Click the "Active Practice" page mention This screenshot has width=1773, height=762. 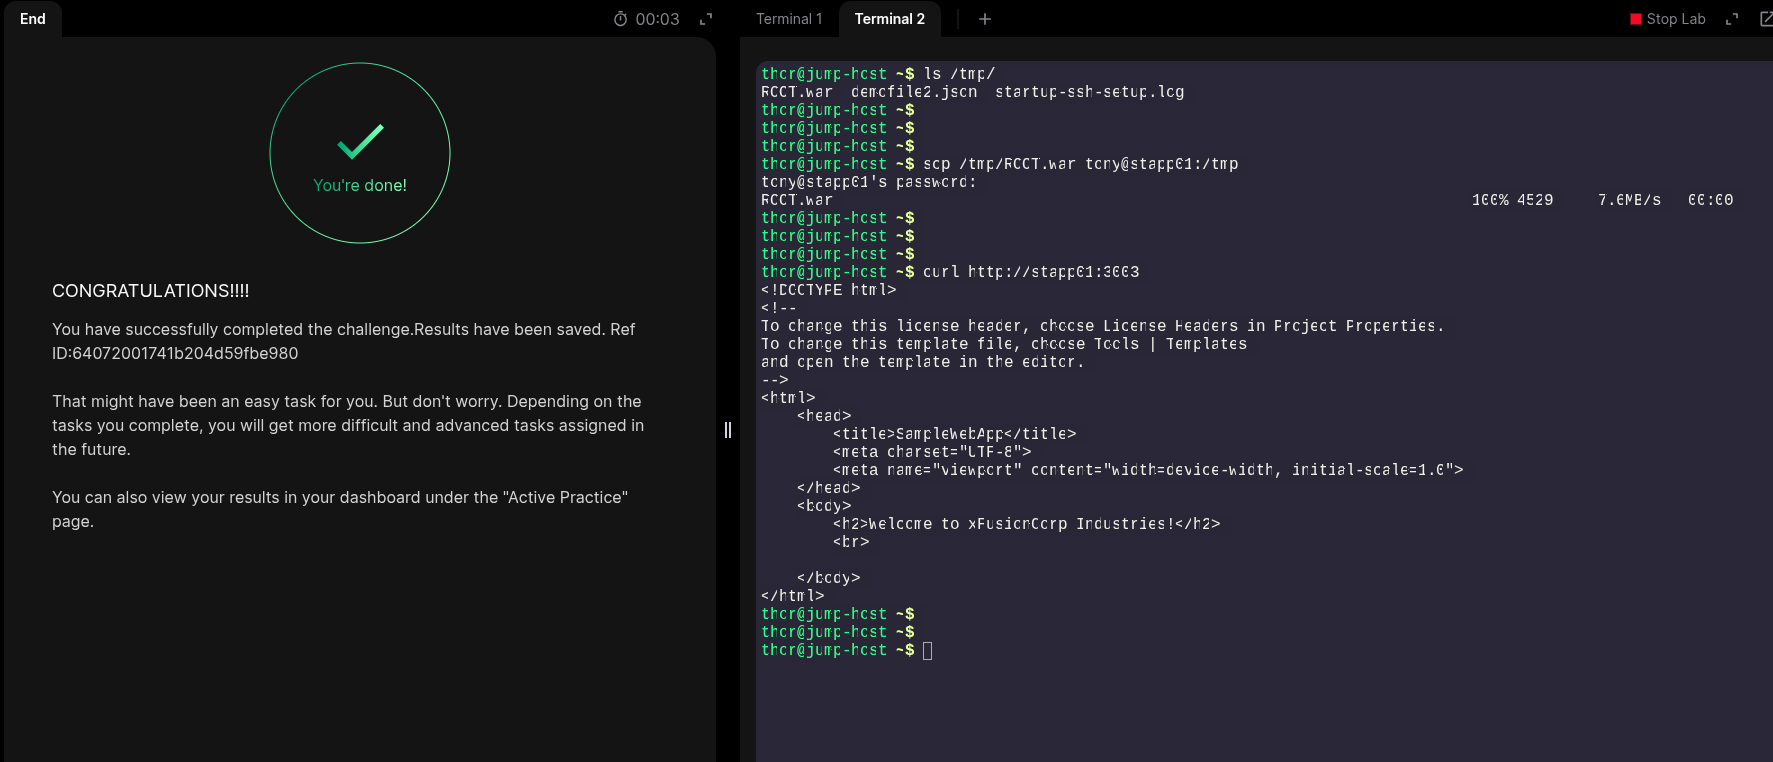pos(565,497)
